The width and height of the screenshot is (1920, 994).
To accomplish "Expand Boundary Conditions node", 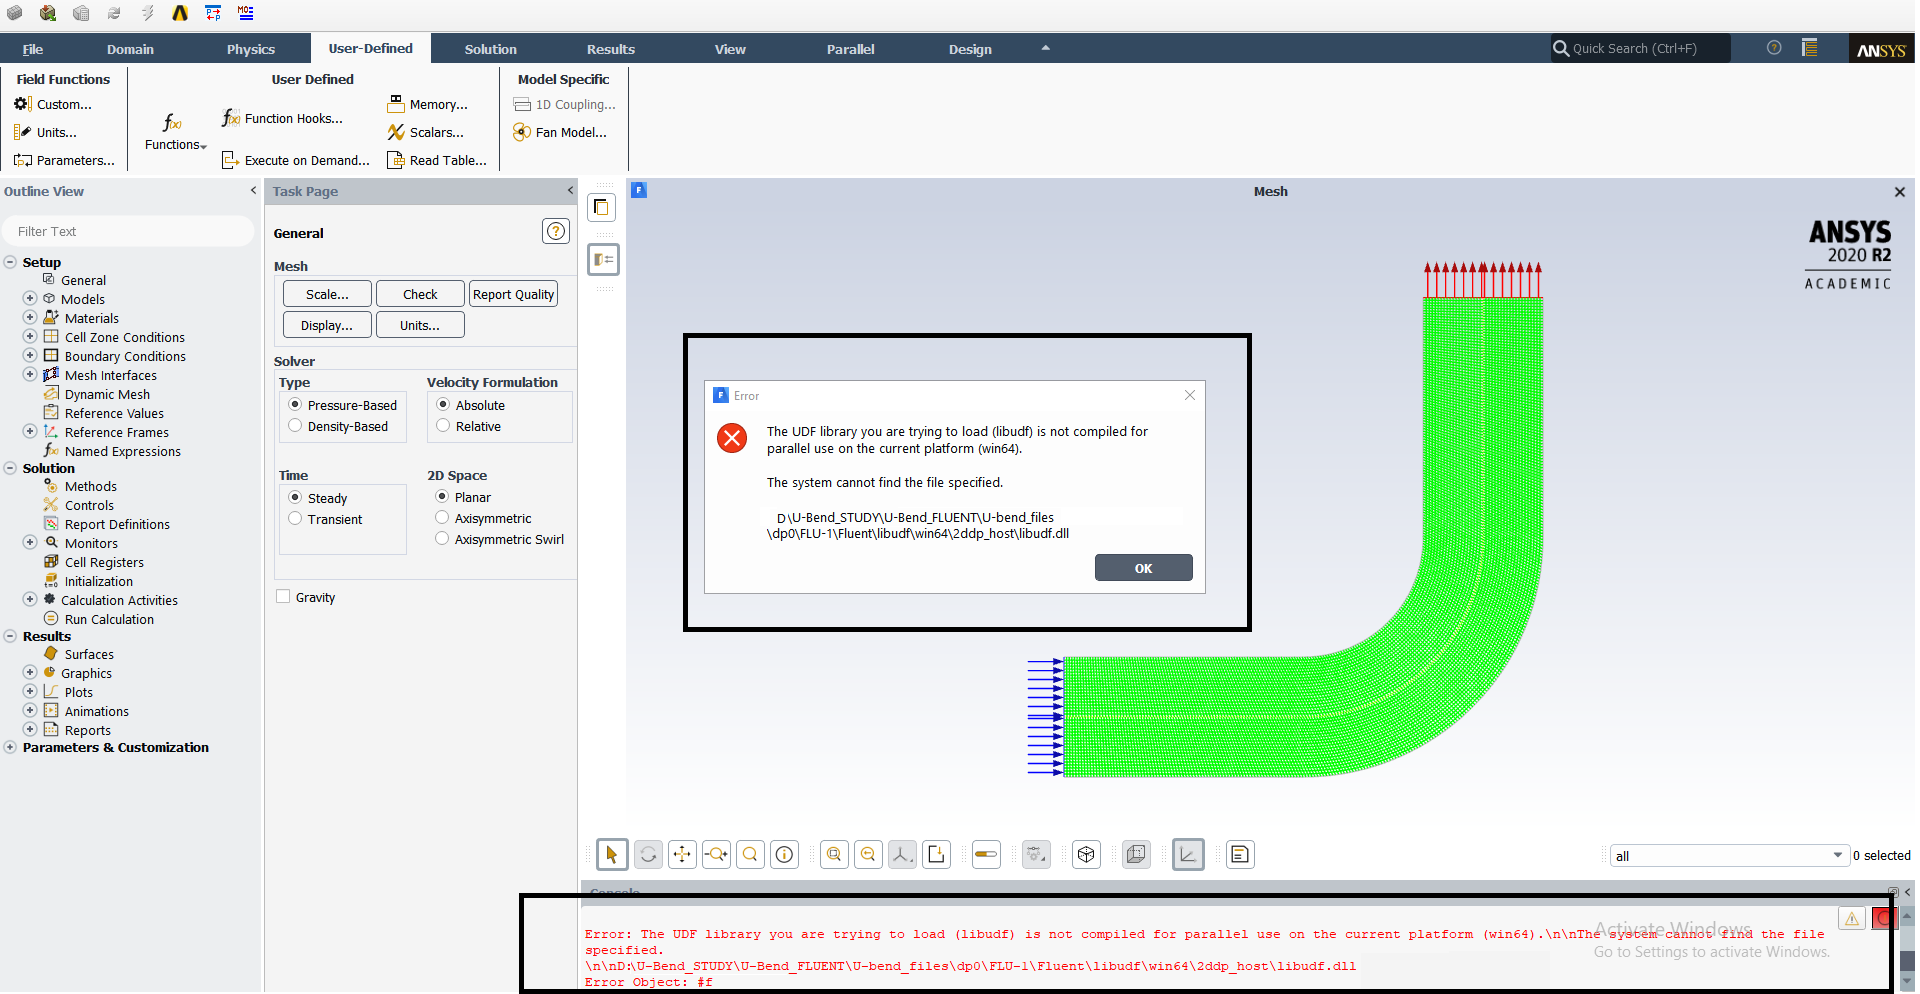I will tap(30, 355).
